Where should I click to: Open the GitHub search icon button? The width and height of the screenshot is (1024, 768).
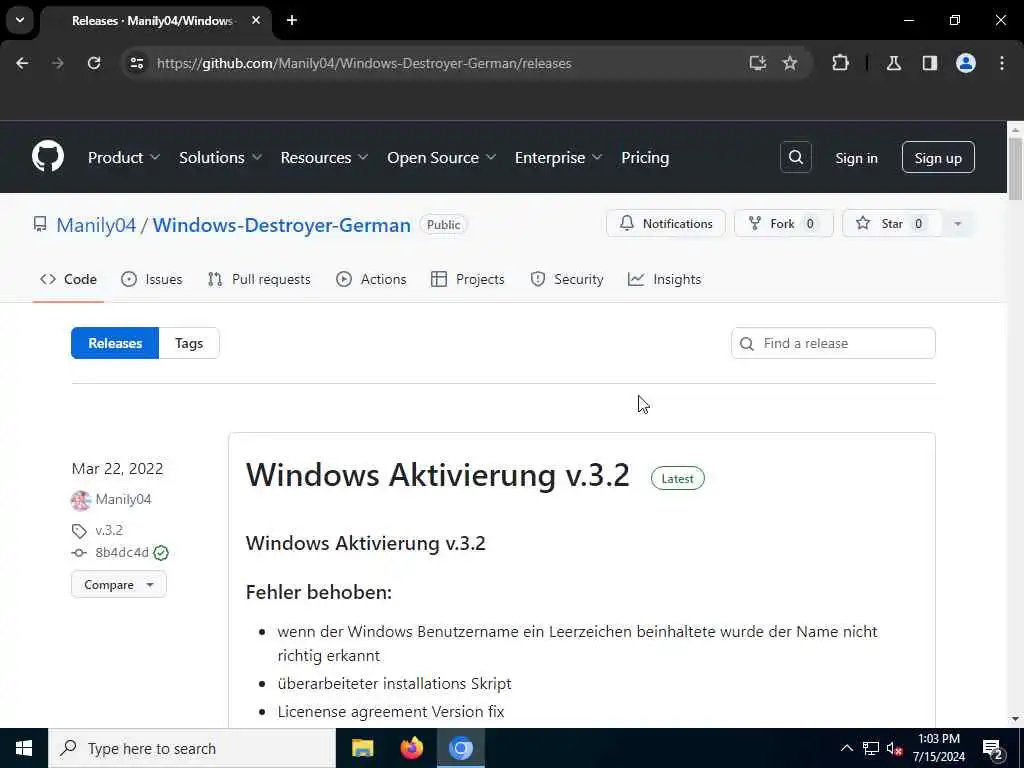click(795, 157)
